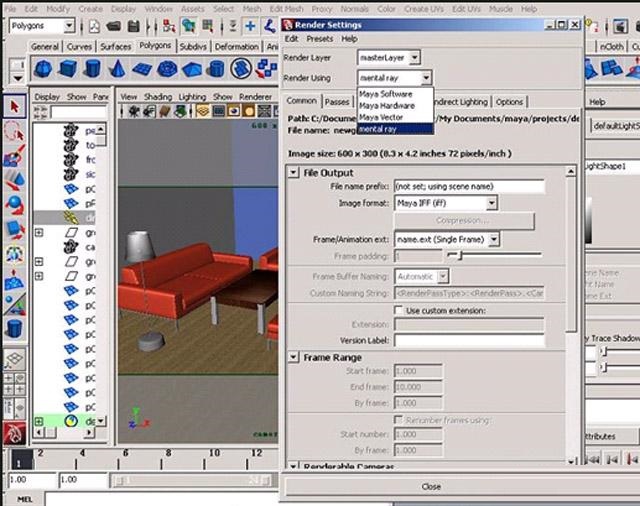Open the Render Using dropdown arrow
640x506 pixels.
click(426, 78)
